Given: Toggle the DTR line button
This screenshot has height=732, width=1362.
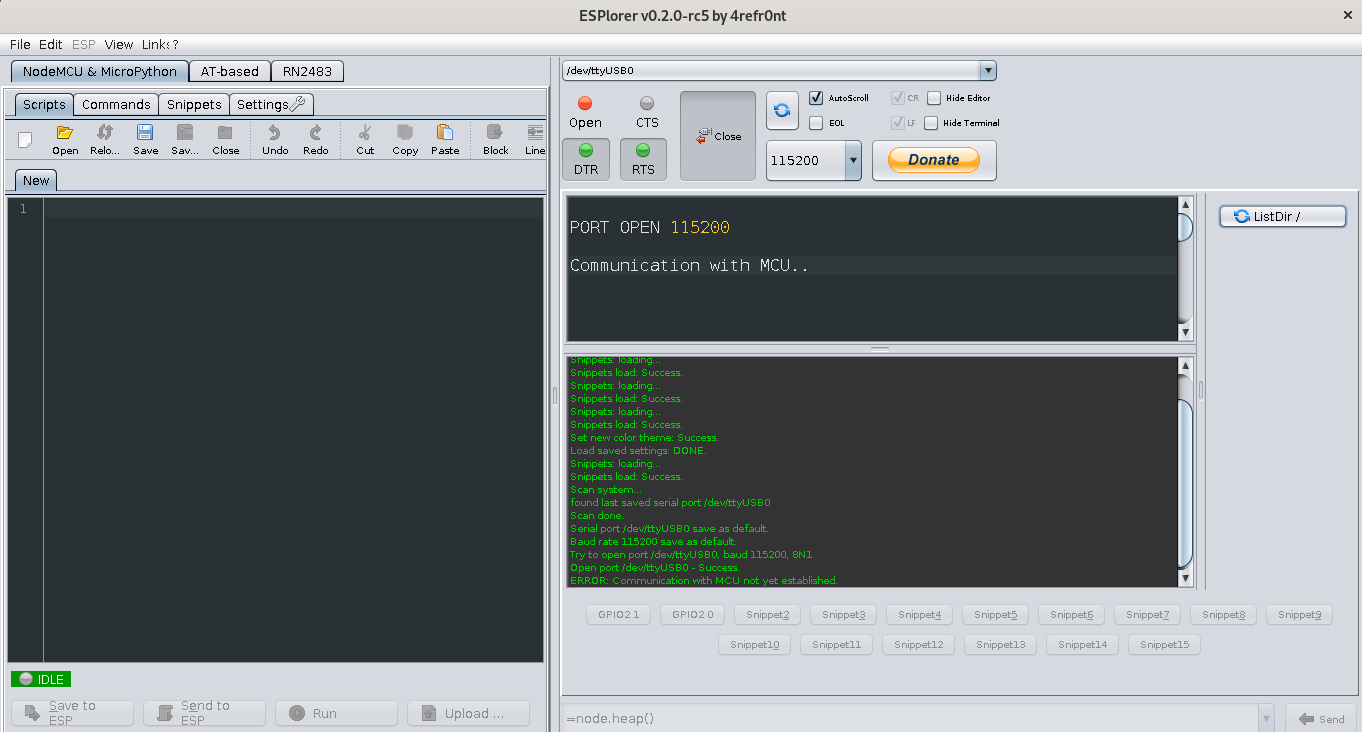Looking at the screenshot, I should tap(586, 160).
